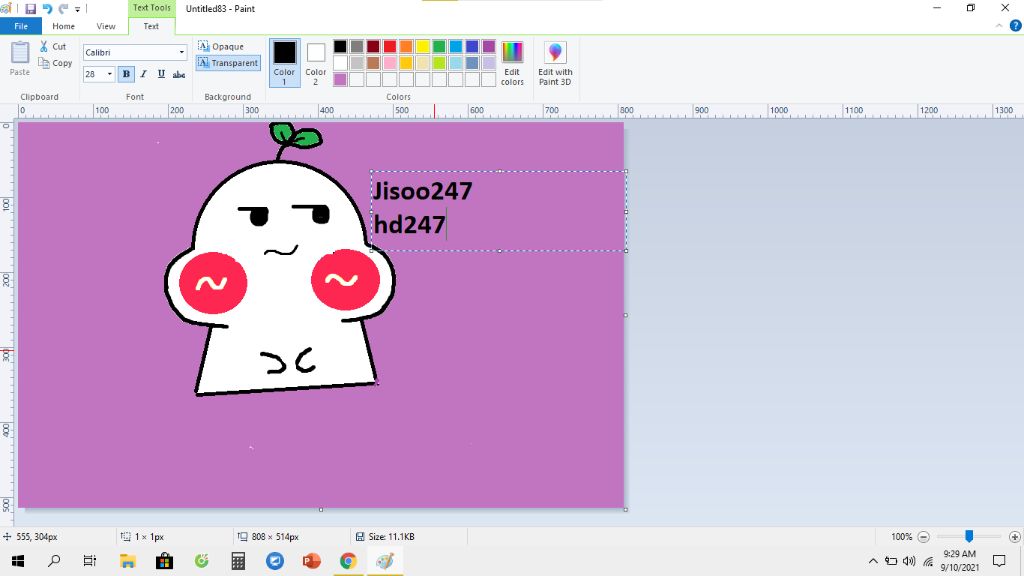Viewport: 1024px width, 576px height.
Task: Pick the dark red color swatch
Action: (x=373, y=46)
